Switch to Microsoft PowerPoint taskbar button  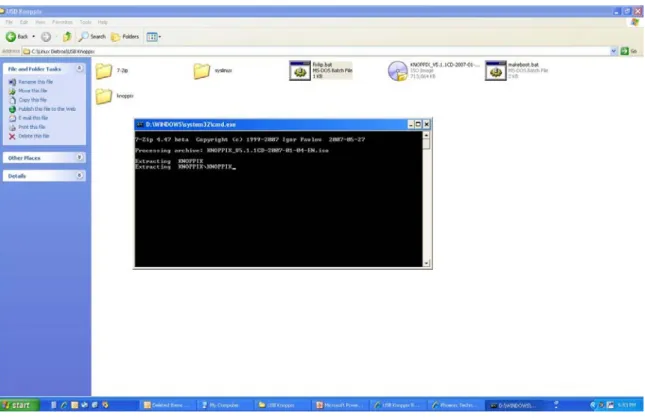pos(339,405)
